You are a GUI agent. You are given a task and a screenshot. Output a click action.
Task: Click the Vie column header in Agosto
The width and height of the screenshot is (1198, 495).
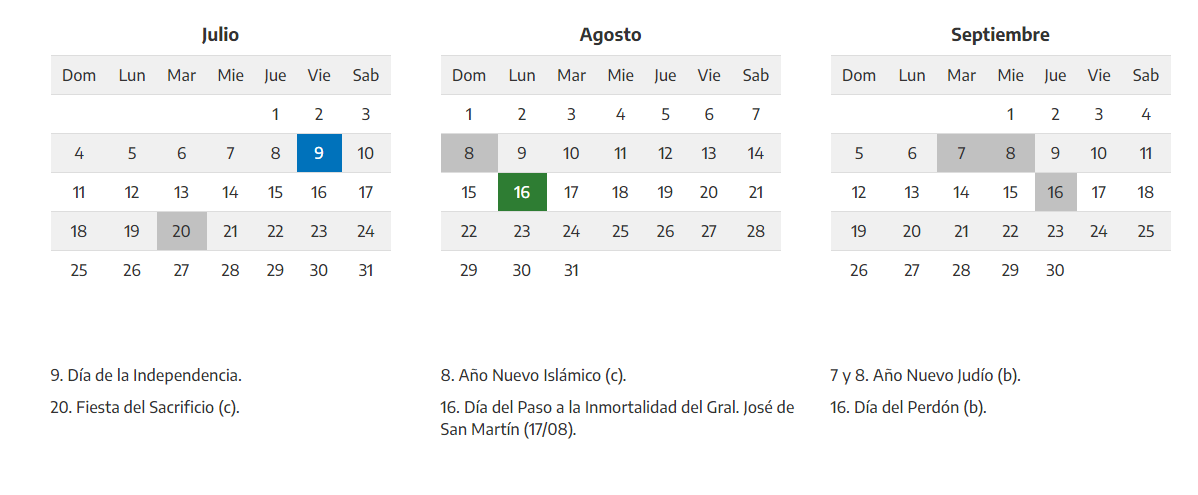709,75
